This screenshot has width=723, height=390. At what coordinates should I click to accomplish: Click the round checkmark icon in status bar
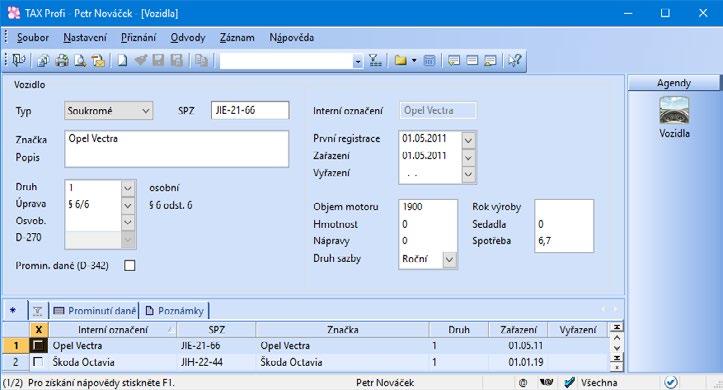click(671, 382)
